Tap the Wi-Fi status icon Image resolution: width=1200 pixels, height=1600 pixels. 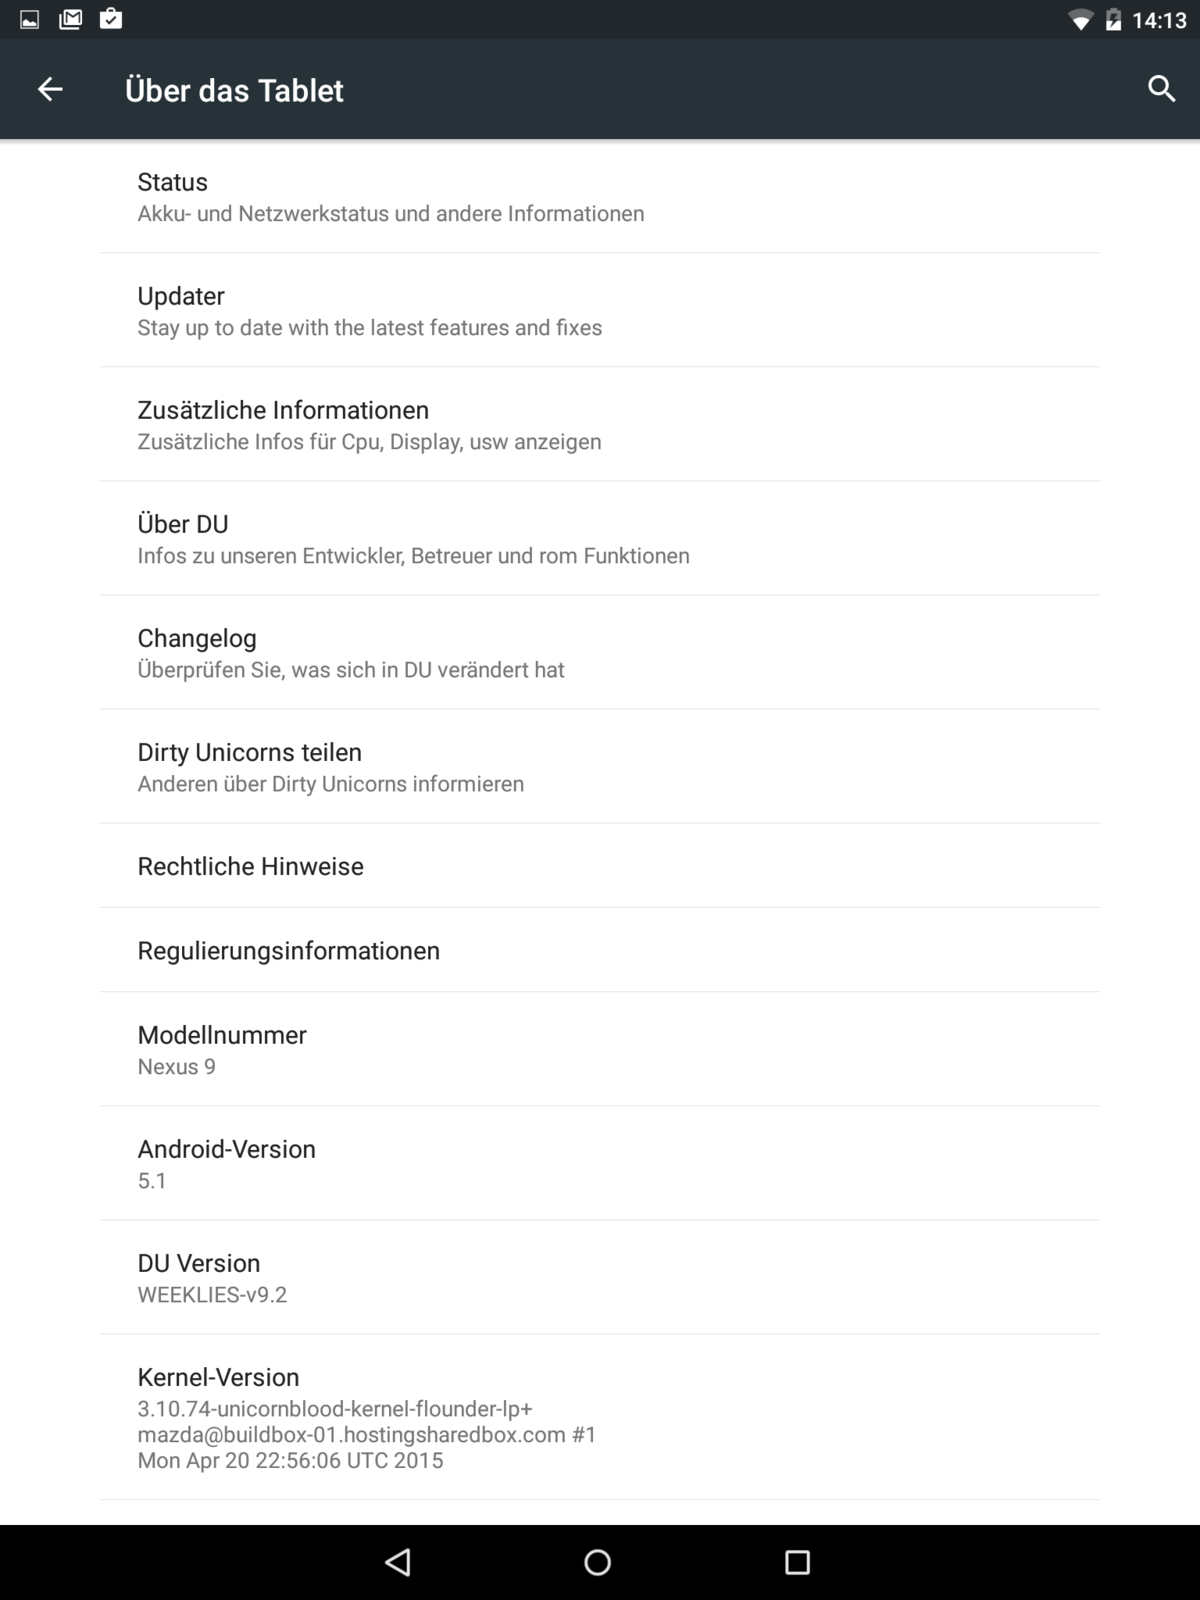pos(1080,20)
